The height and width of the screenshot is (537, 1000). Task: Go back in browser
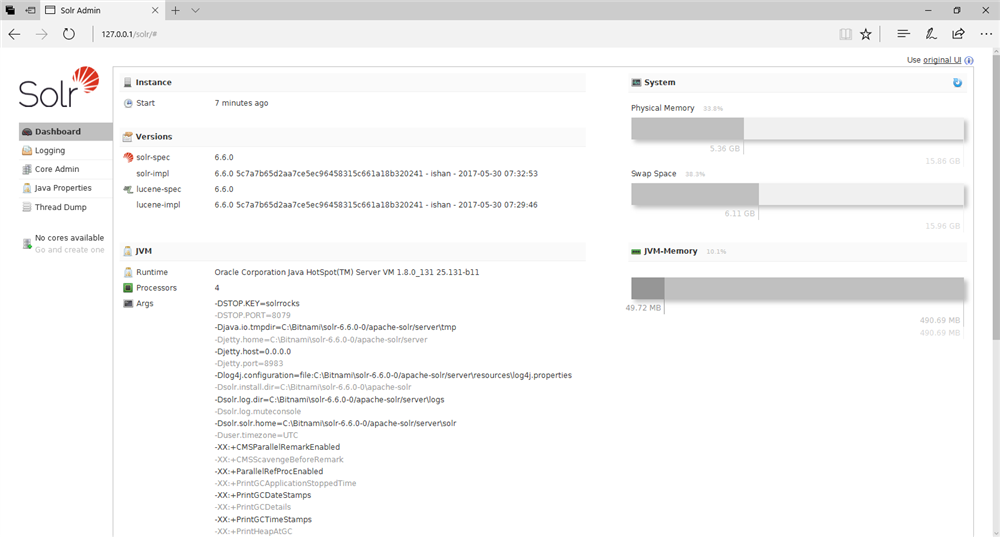15,34
